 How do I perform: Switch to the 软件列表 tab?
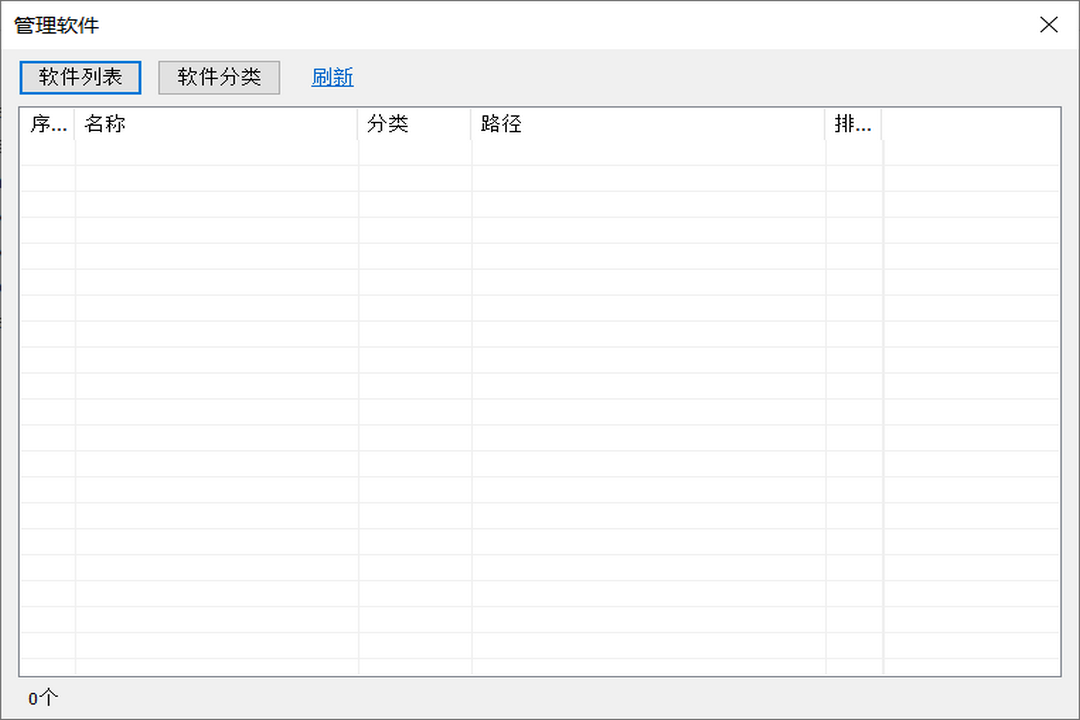point(79,77)
